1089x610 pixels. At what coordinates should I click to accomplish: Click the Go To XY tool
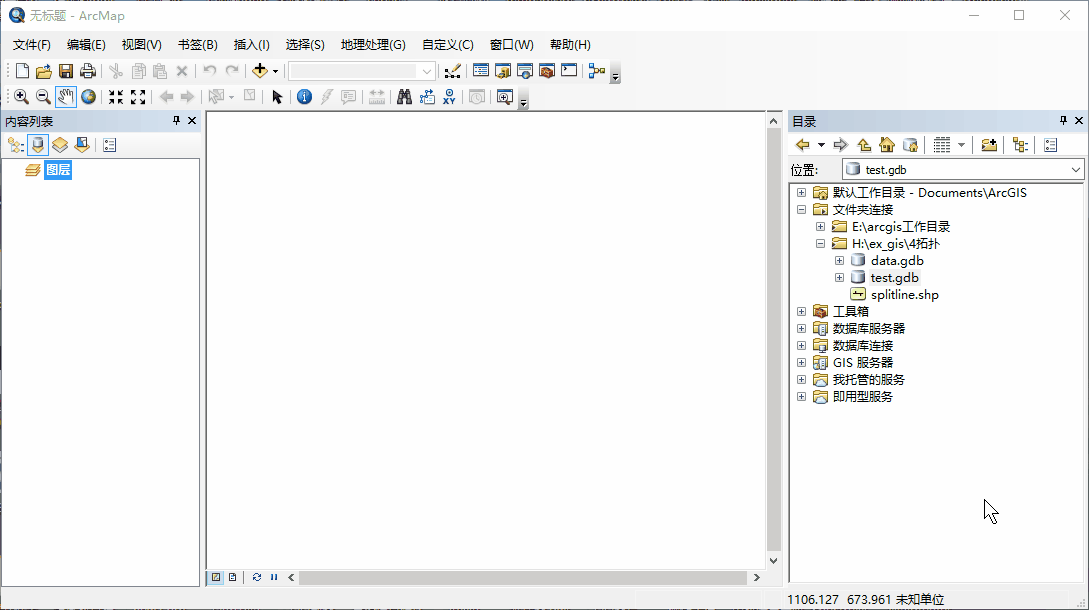[x=449, y=97]
